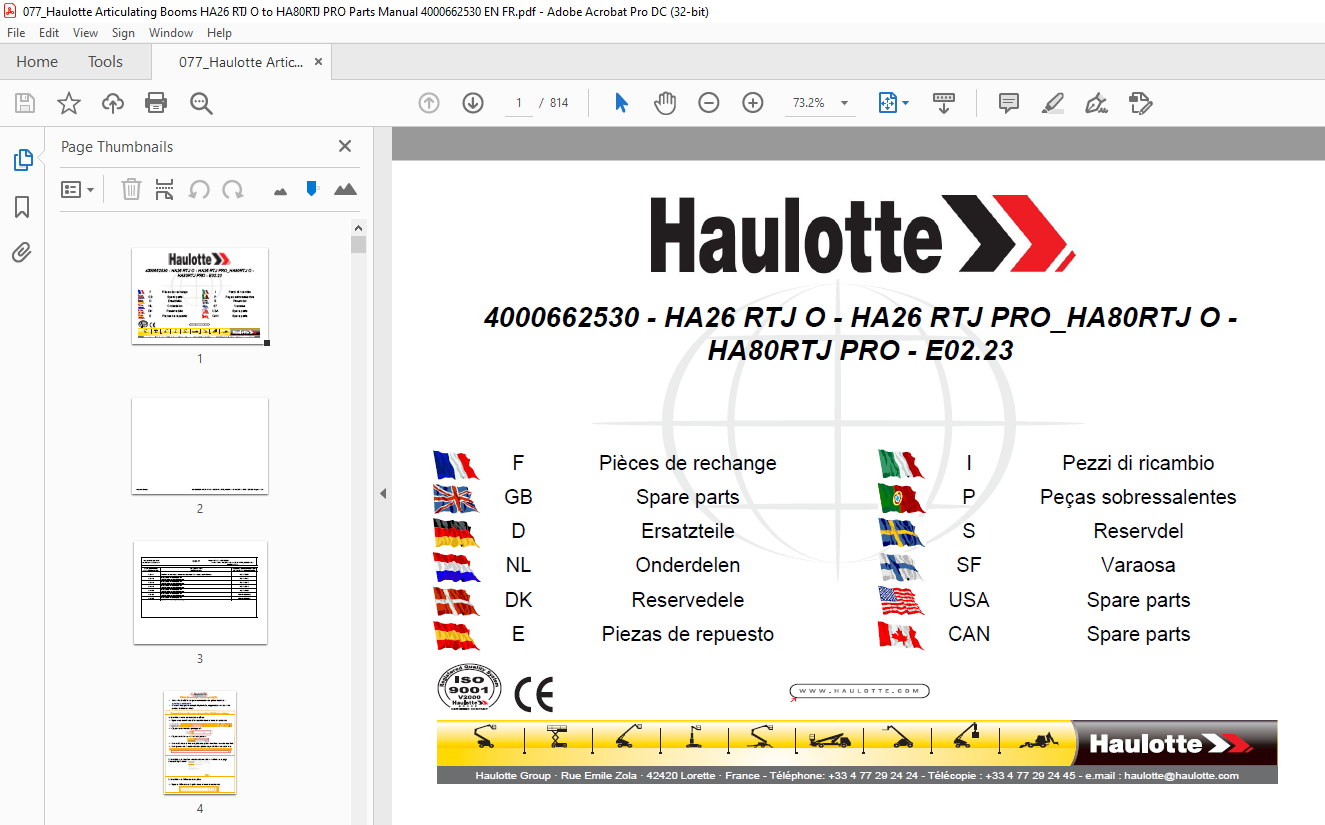Switch to the Home tab

point(37,62)
